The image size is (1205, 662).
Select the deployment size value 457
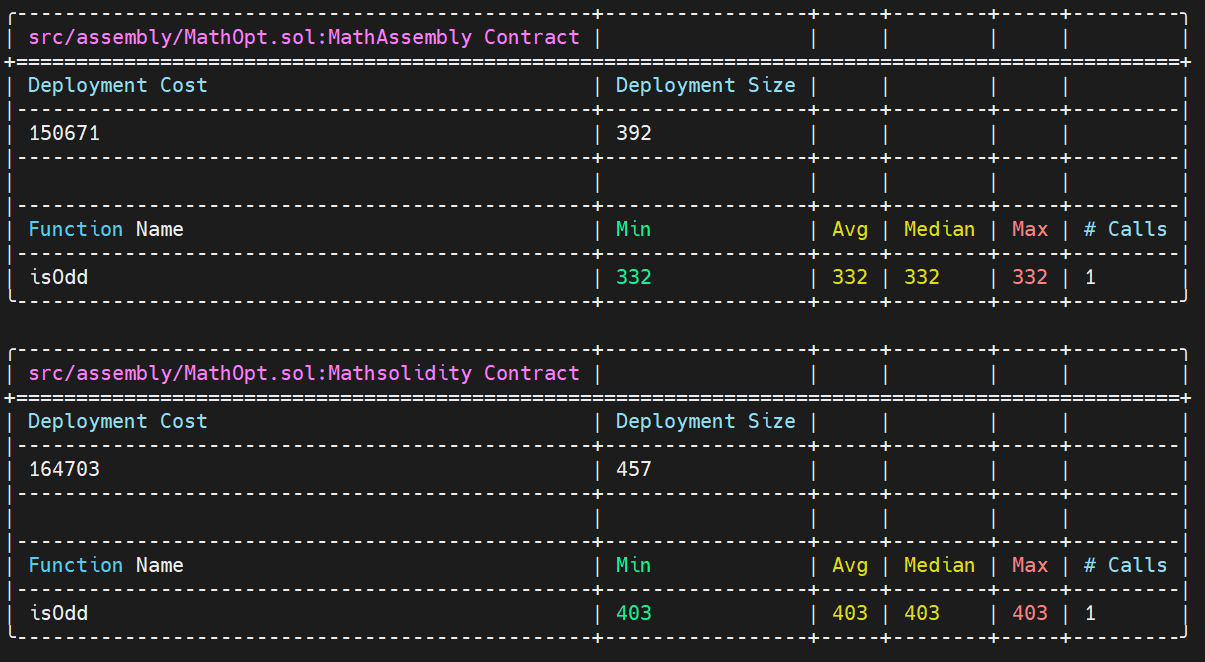click(634, 469)
